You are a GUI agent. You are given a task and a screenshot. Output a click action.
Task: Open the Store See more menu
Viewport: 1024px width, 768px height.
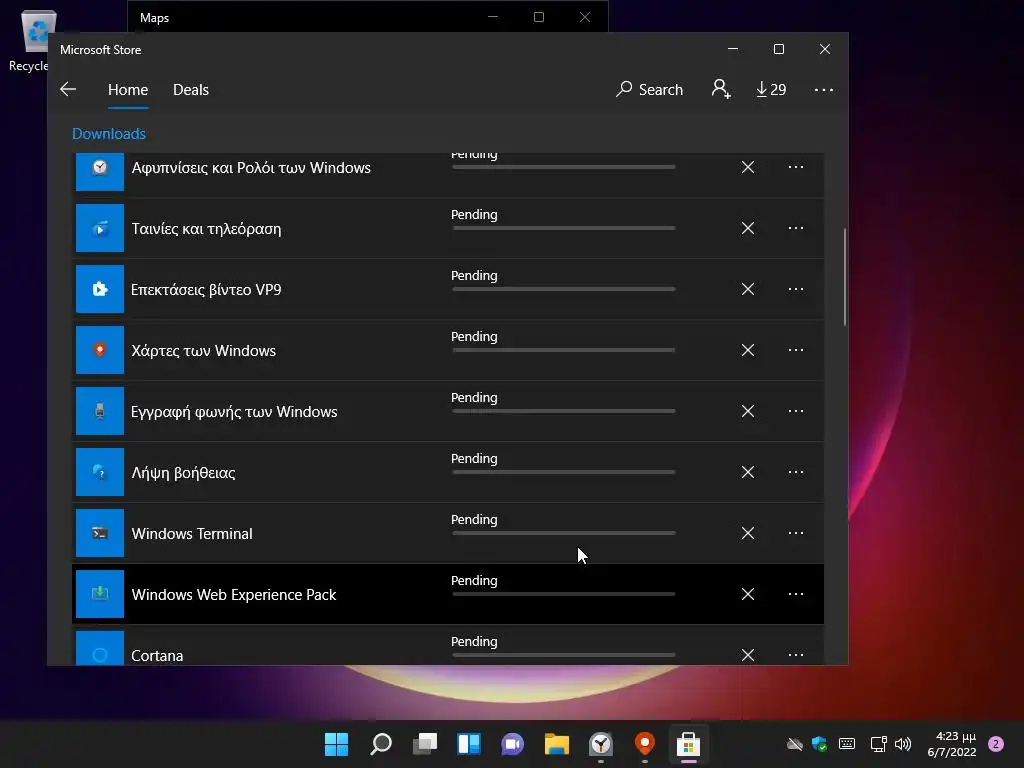pyautogui.click(x=824, y=89)
